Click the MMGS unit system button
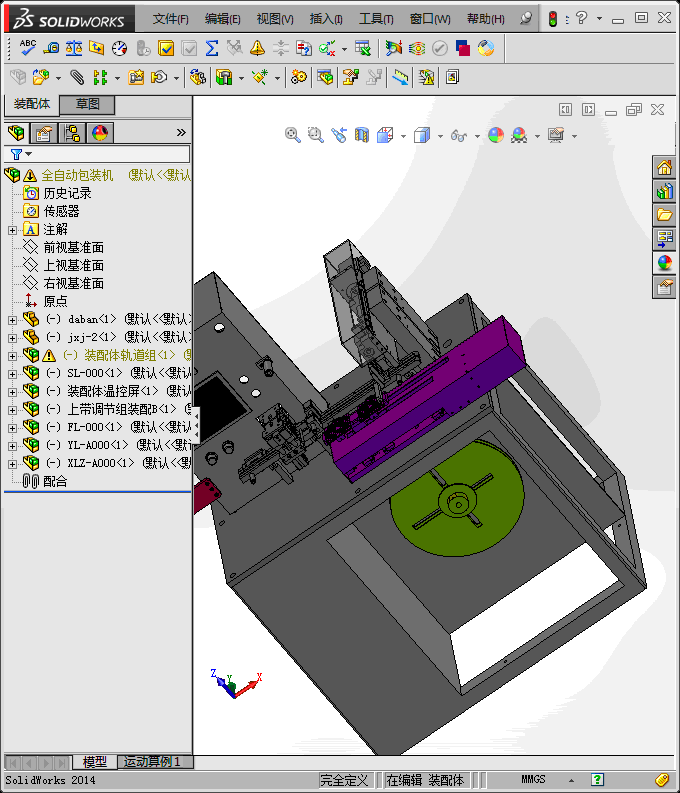 pyautogui.click(x=533, y=779)
